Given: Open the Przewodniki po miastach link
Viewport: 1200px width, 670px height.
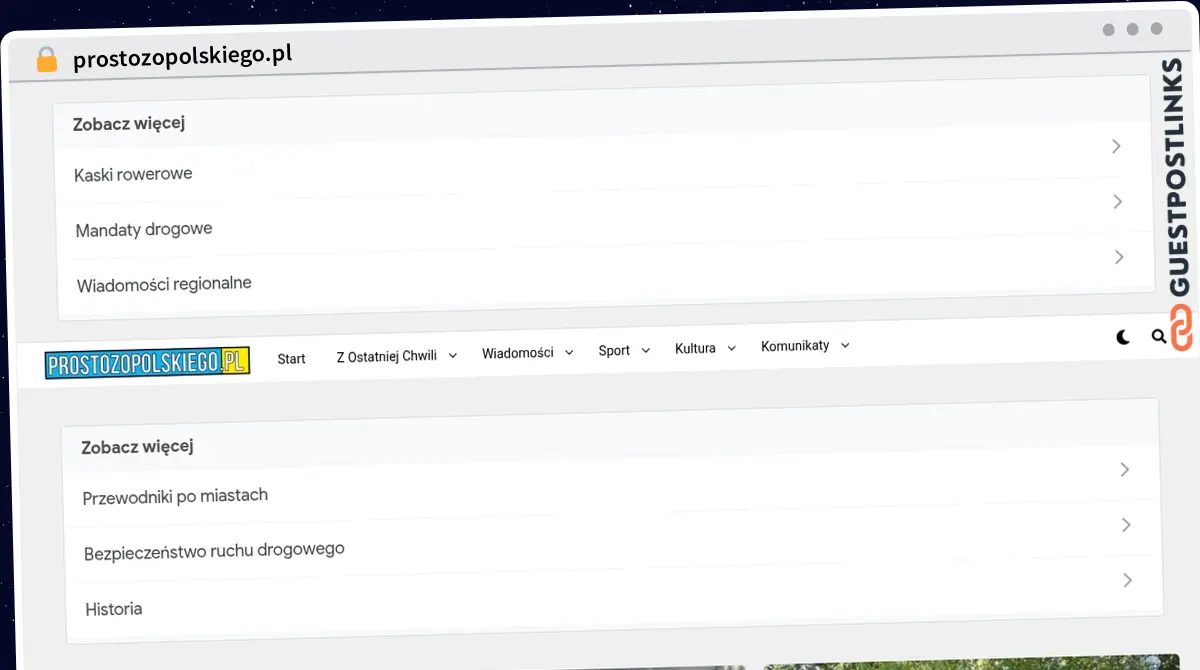Looking at the screenshot, I should 175,496.
